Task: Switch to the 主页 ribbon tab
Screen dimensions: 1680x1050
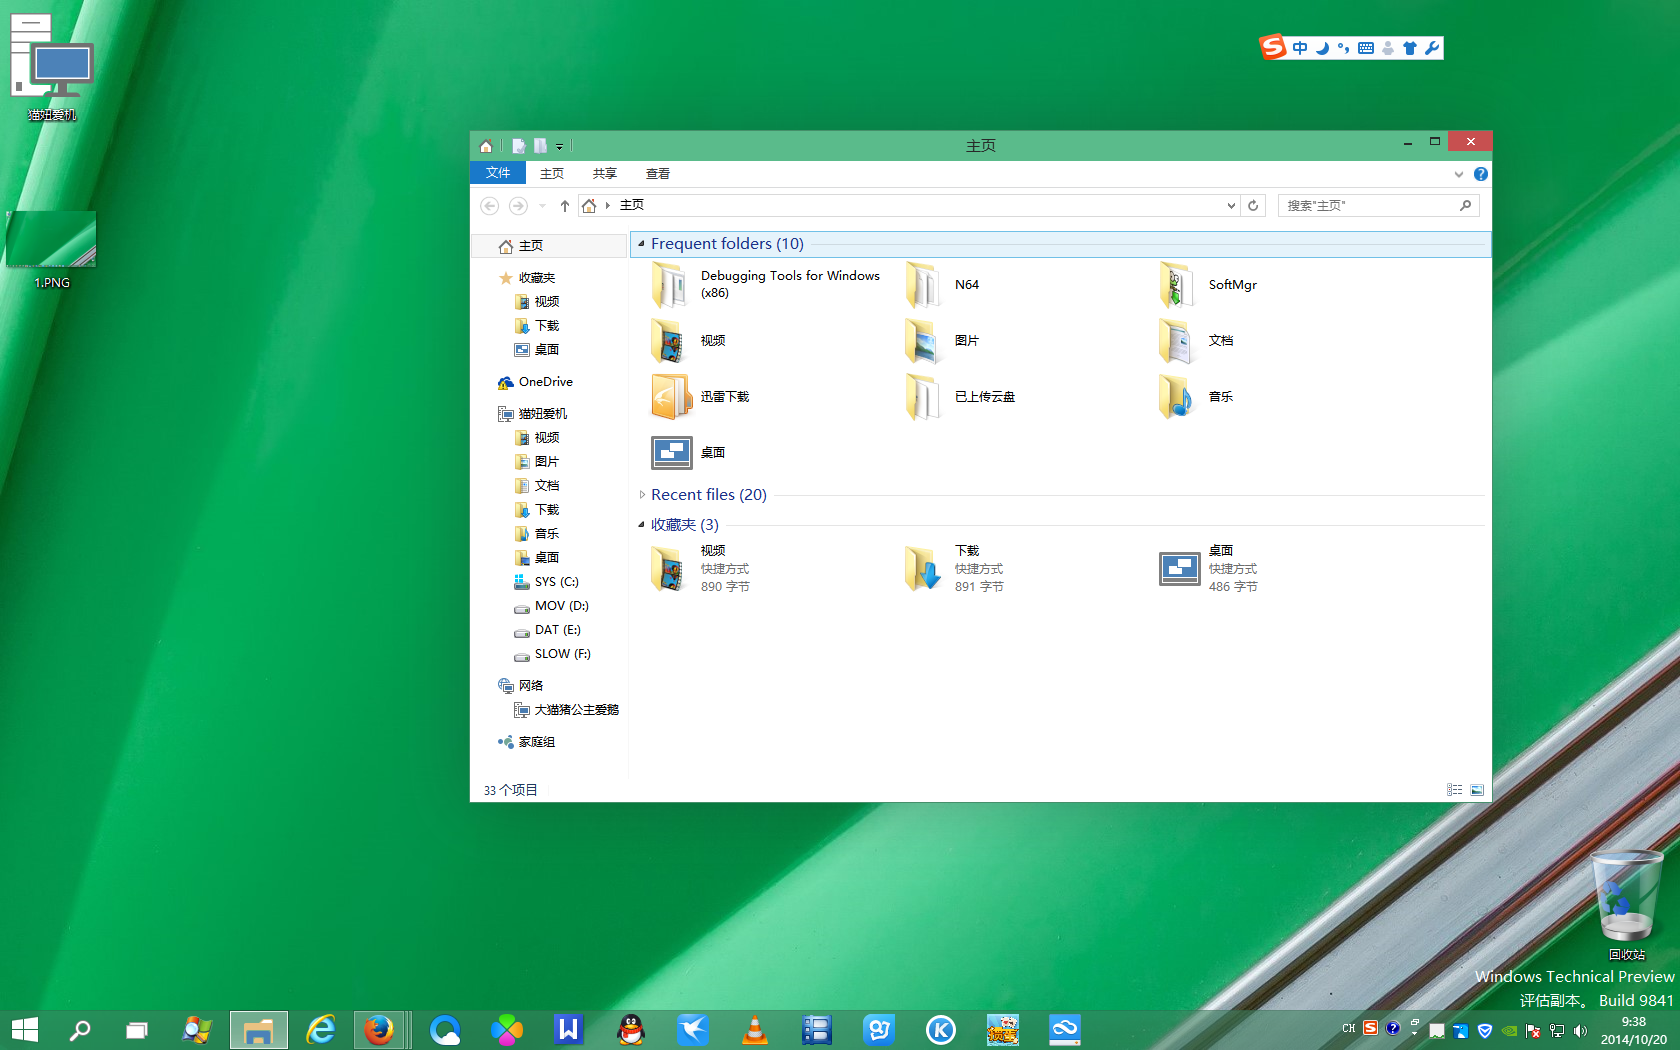Action: [552, 174]
